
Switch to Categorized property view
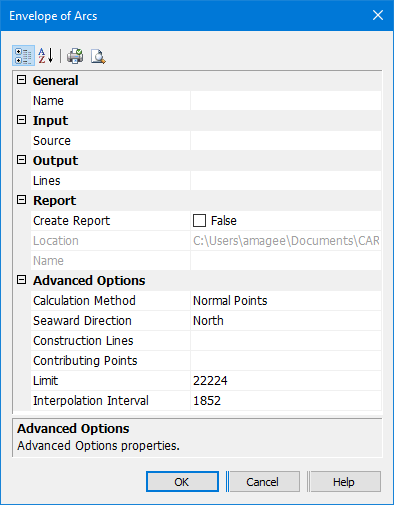(23, 56)
